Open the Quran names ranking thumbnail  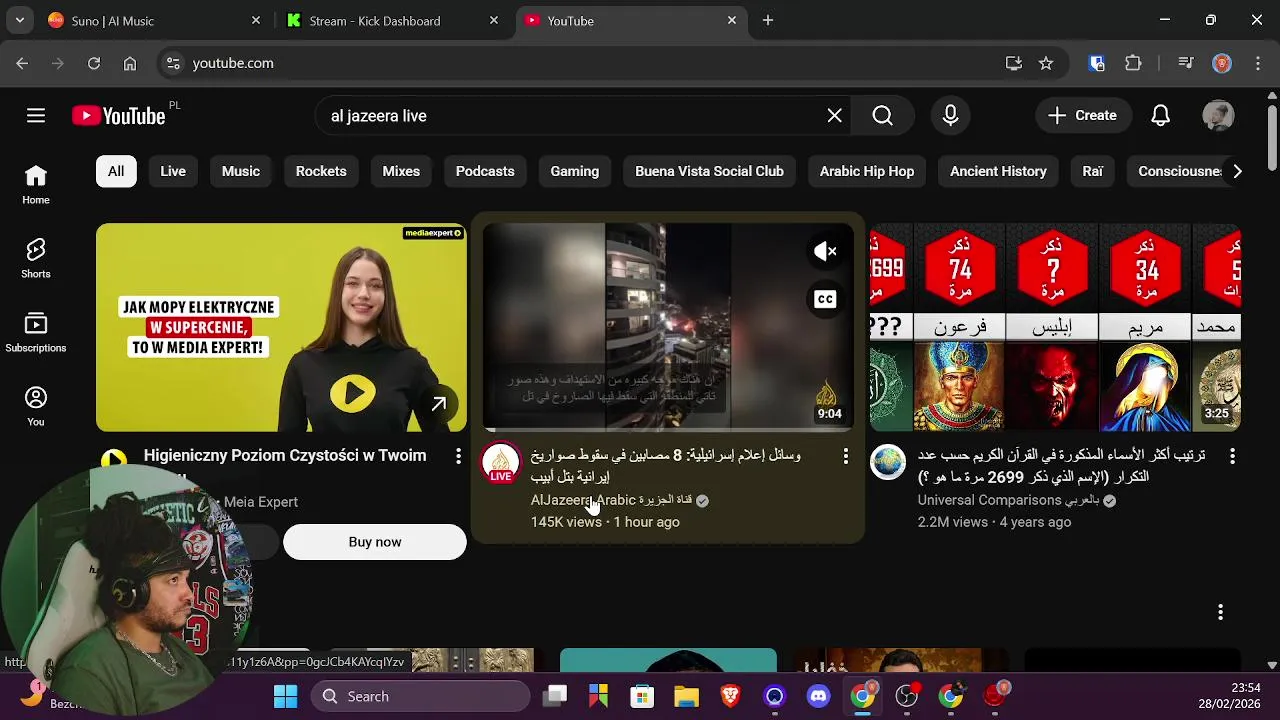click(1055, 328)
